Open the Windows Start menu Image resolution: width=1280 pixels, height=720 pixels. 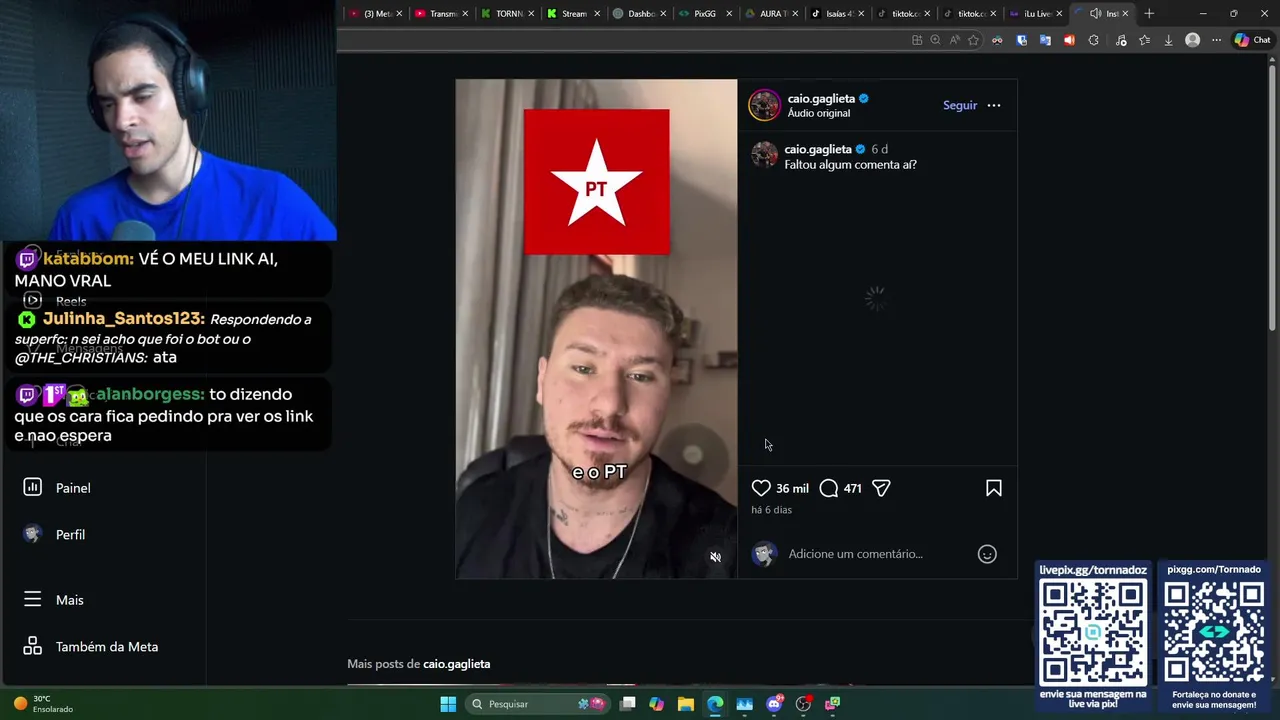tap(448, 704)
